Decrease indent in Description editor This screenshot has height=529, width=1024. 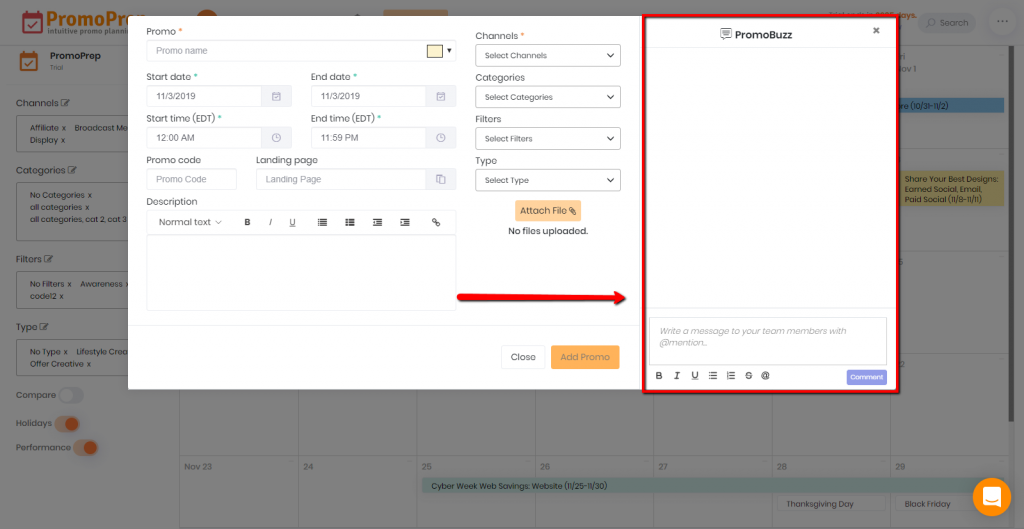(377, 222)
